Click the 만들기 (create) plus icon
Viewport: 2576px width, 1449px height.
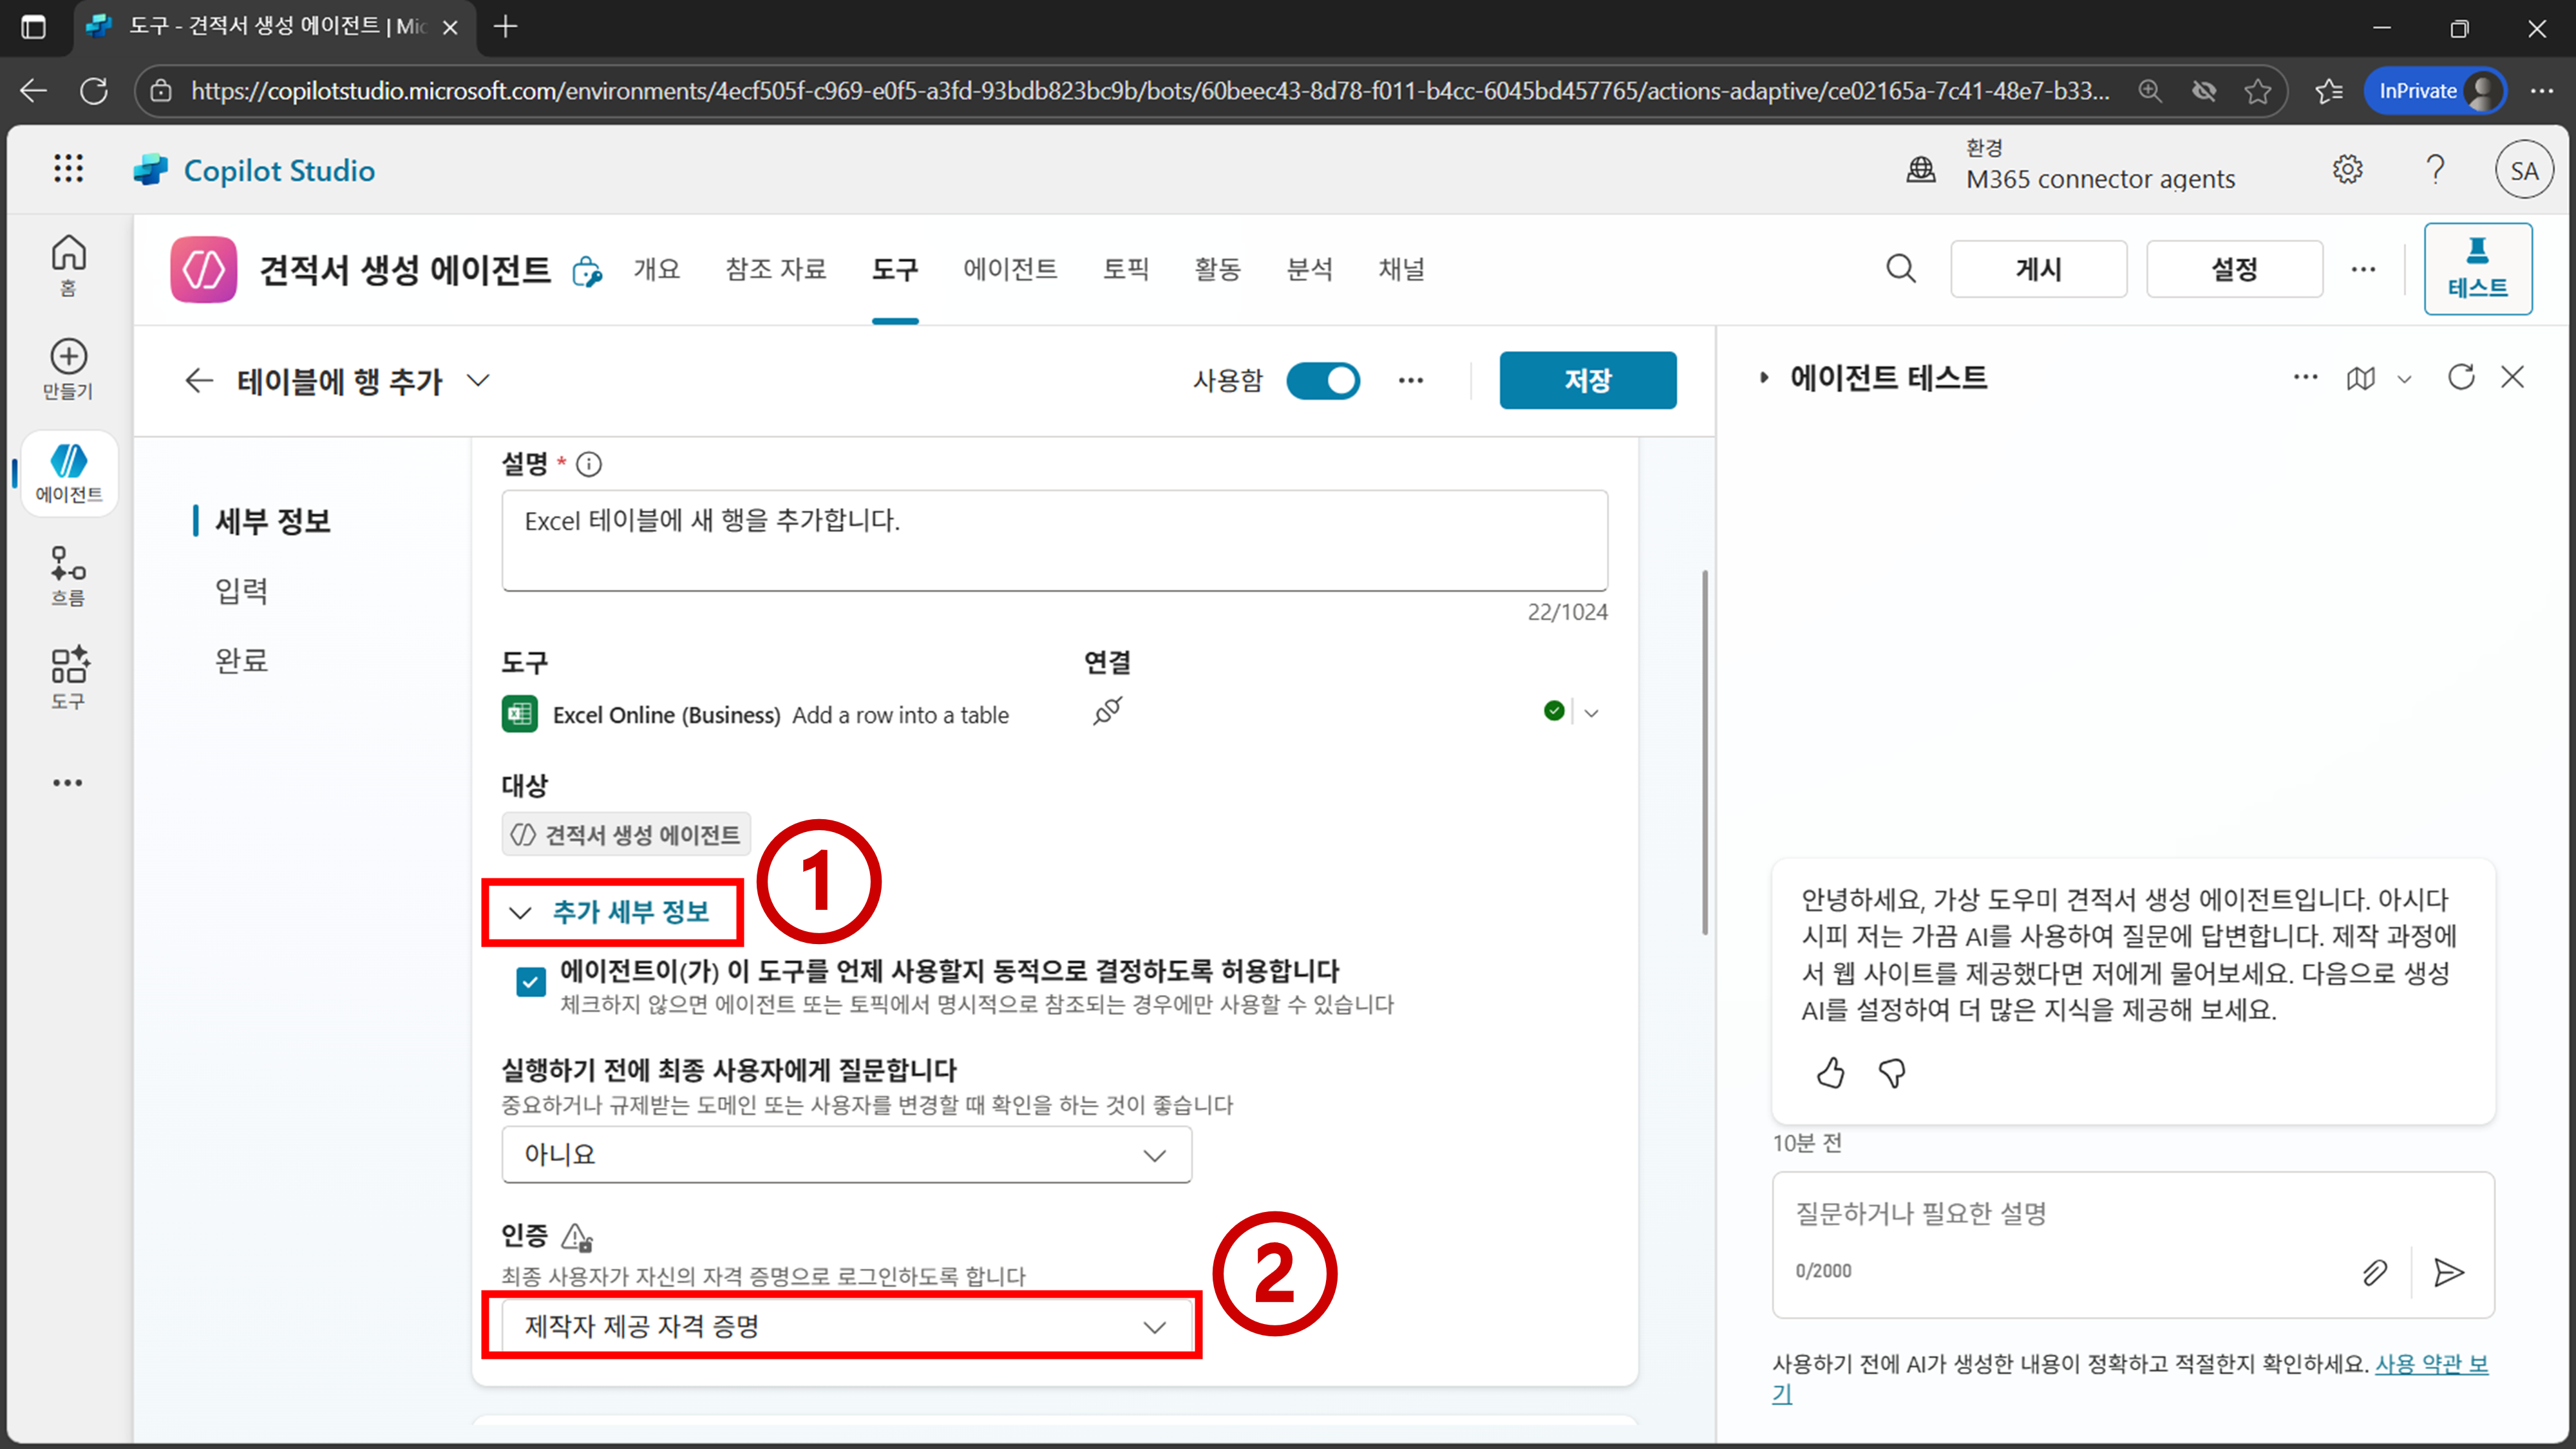(68, 357)
